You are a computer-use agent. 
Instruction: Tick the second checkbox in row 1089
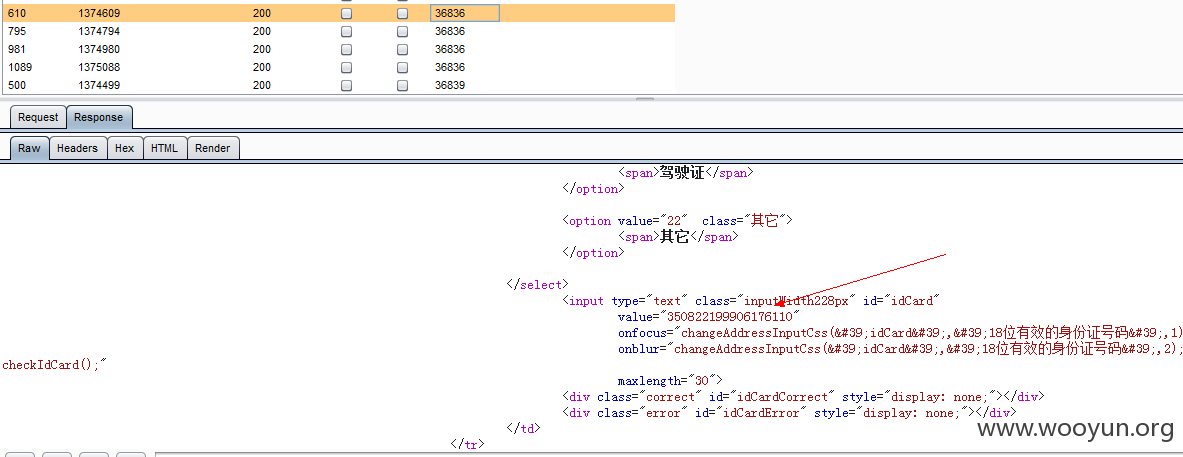click(402, 68)
